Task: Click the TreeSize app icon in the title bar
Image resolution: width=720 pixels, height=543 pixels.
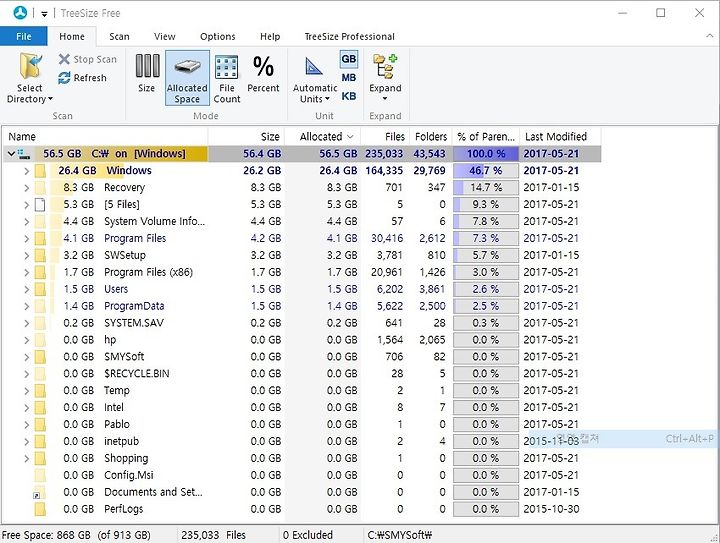Action: click(20, 12)
